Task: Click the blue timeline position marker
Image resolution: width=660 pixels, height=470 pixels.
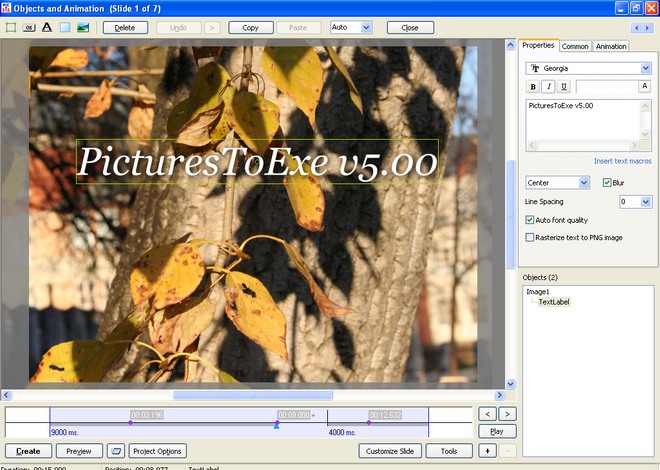Action: [x=277, y=427]
